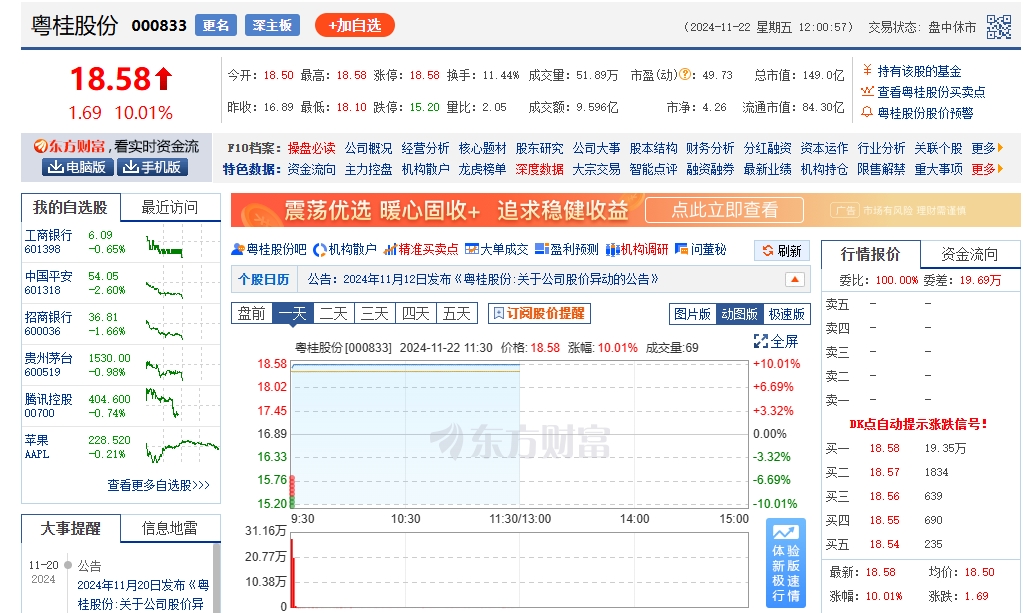
Task: Open 公司概况 link
Action: 369,148
